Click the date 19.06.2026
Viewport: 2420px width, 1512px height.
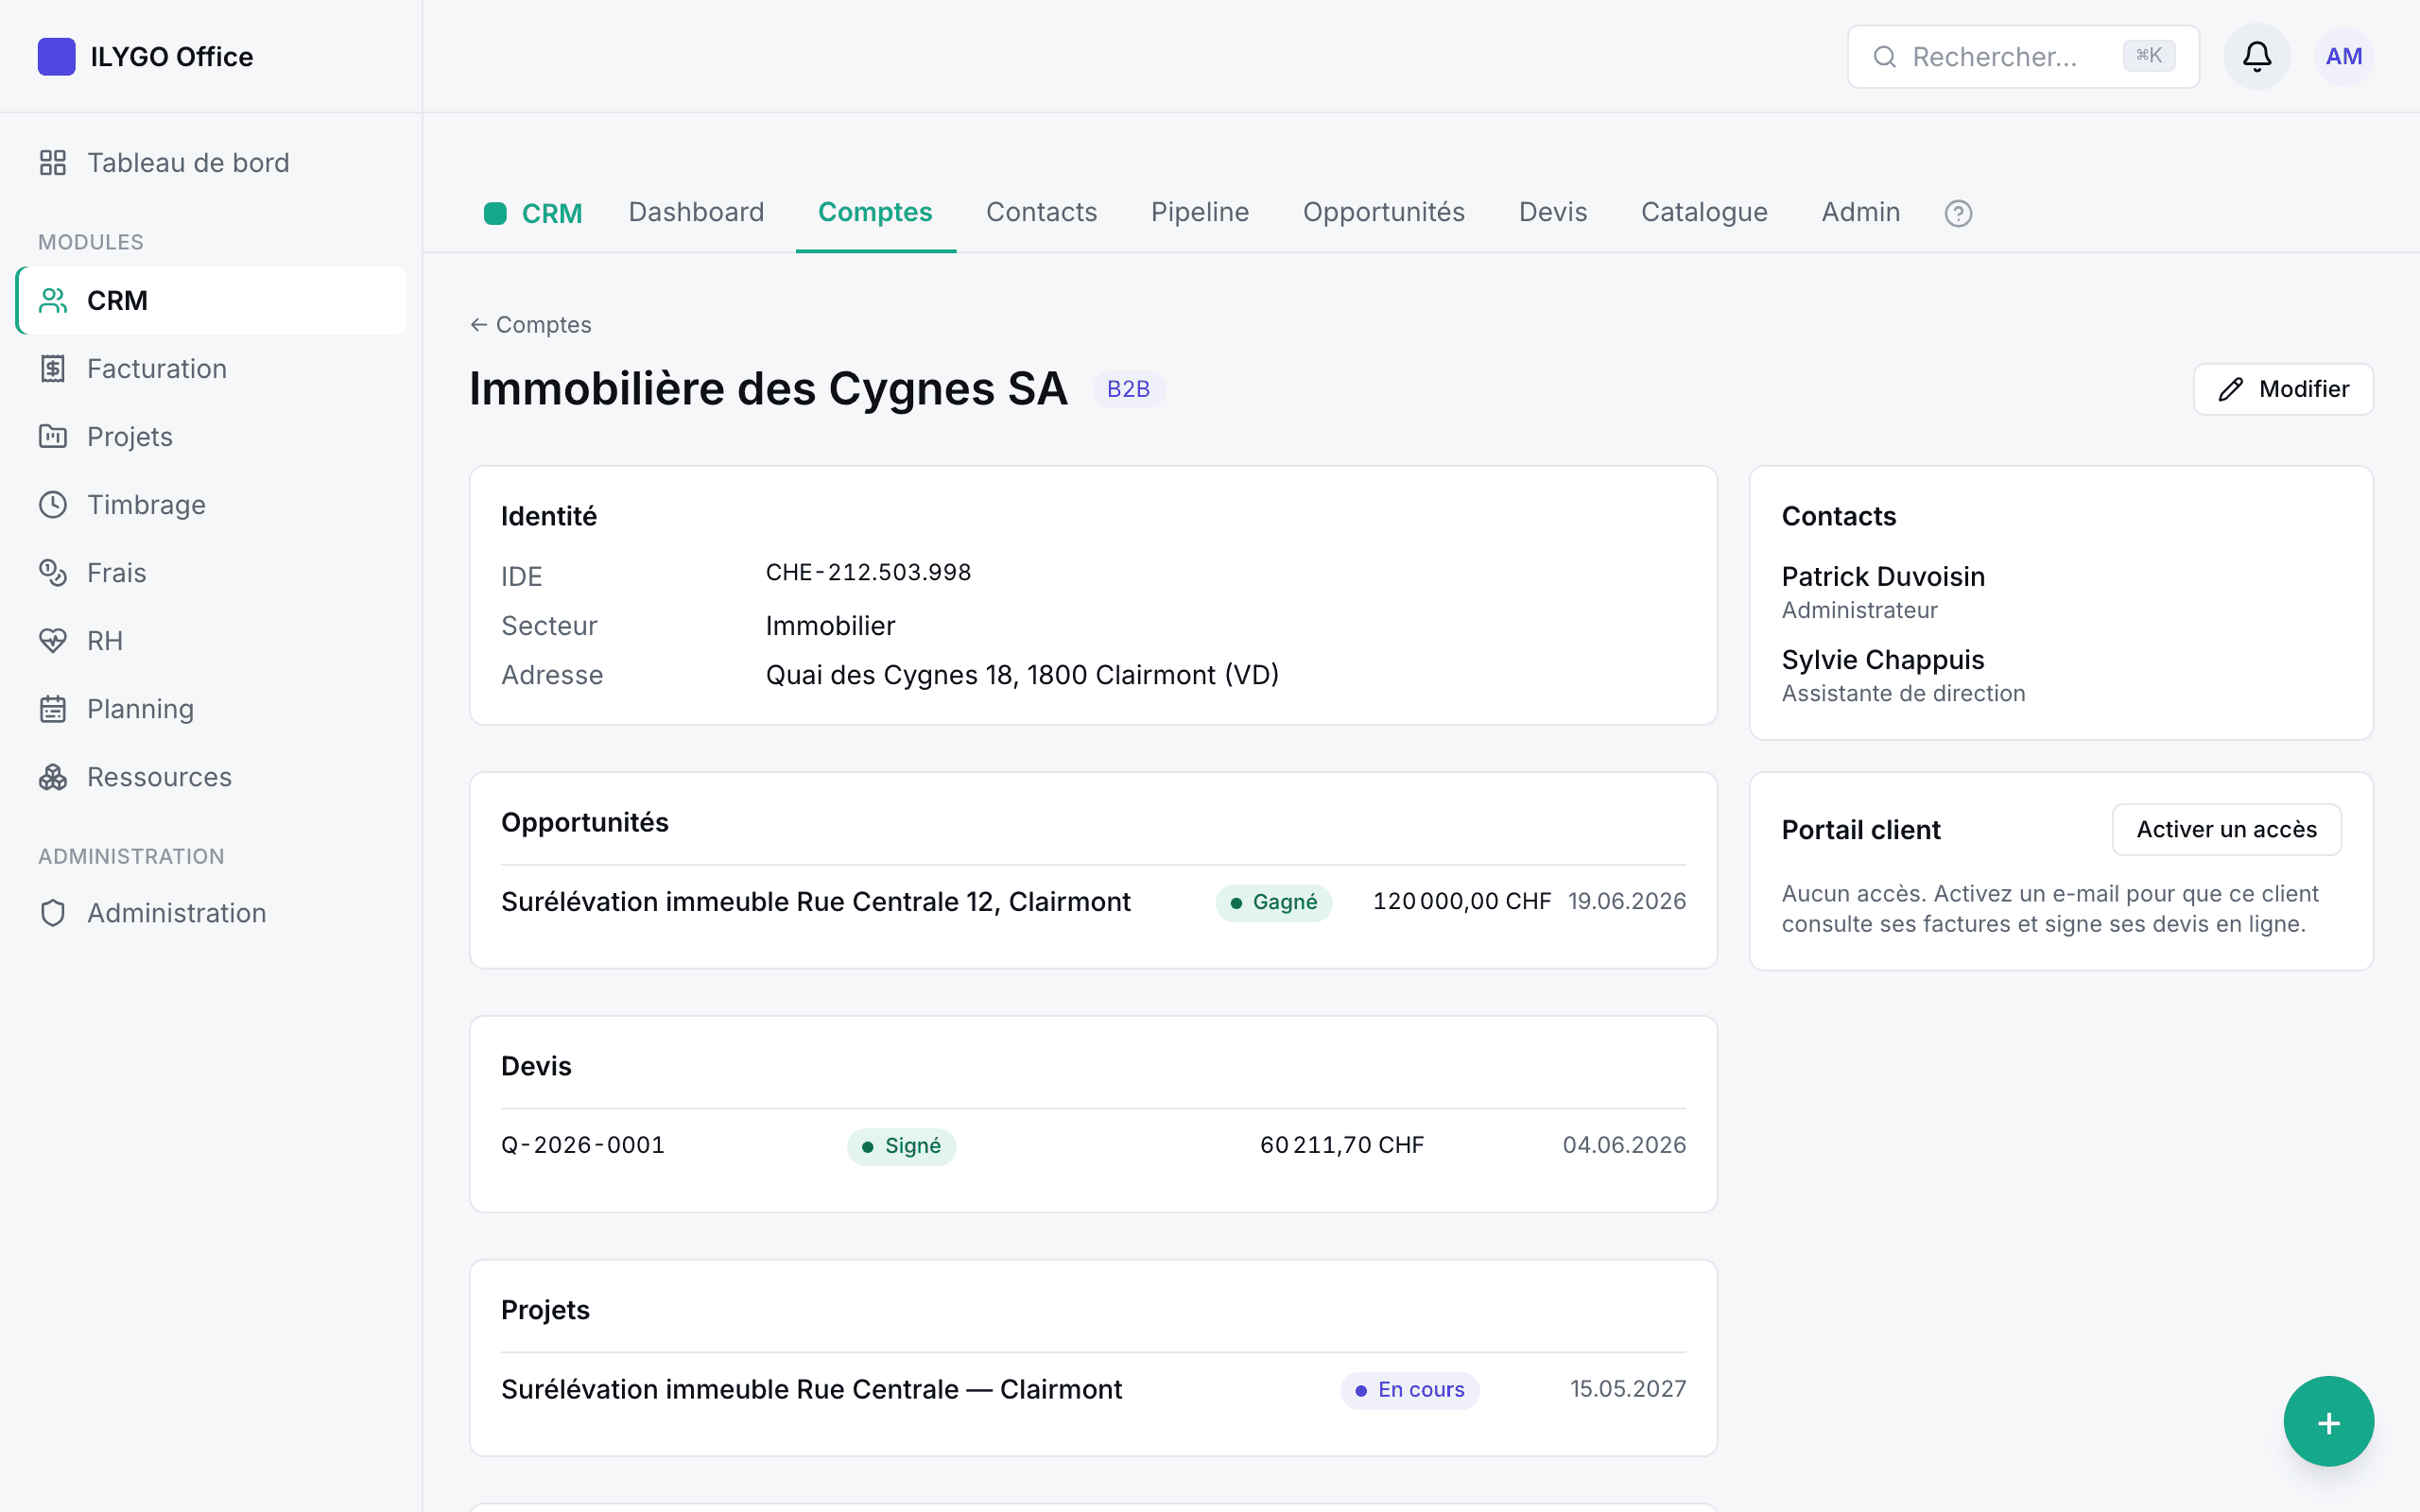(x=1626, y=902)
